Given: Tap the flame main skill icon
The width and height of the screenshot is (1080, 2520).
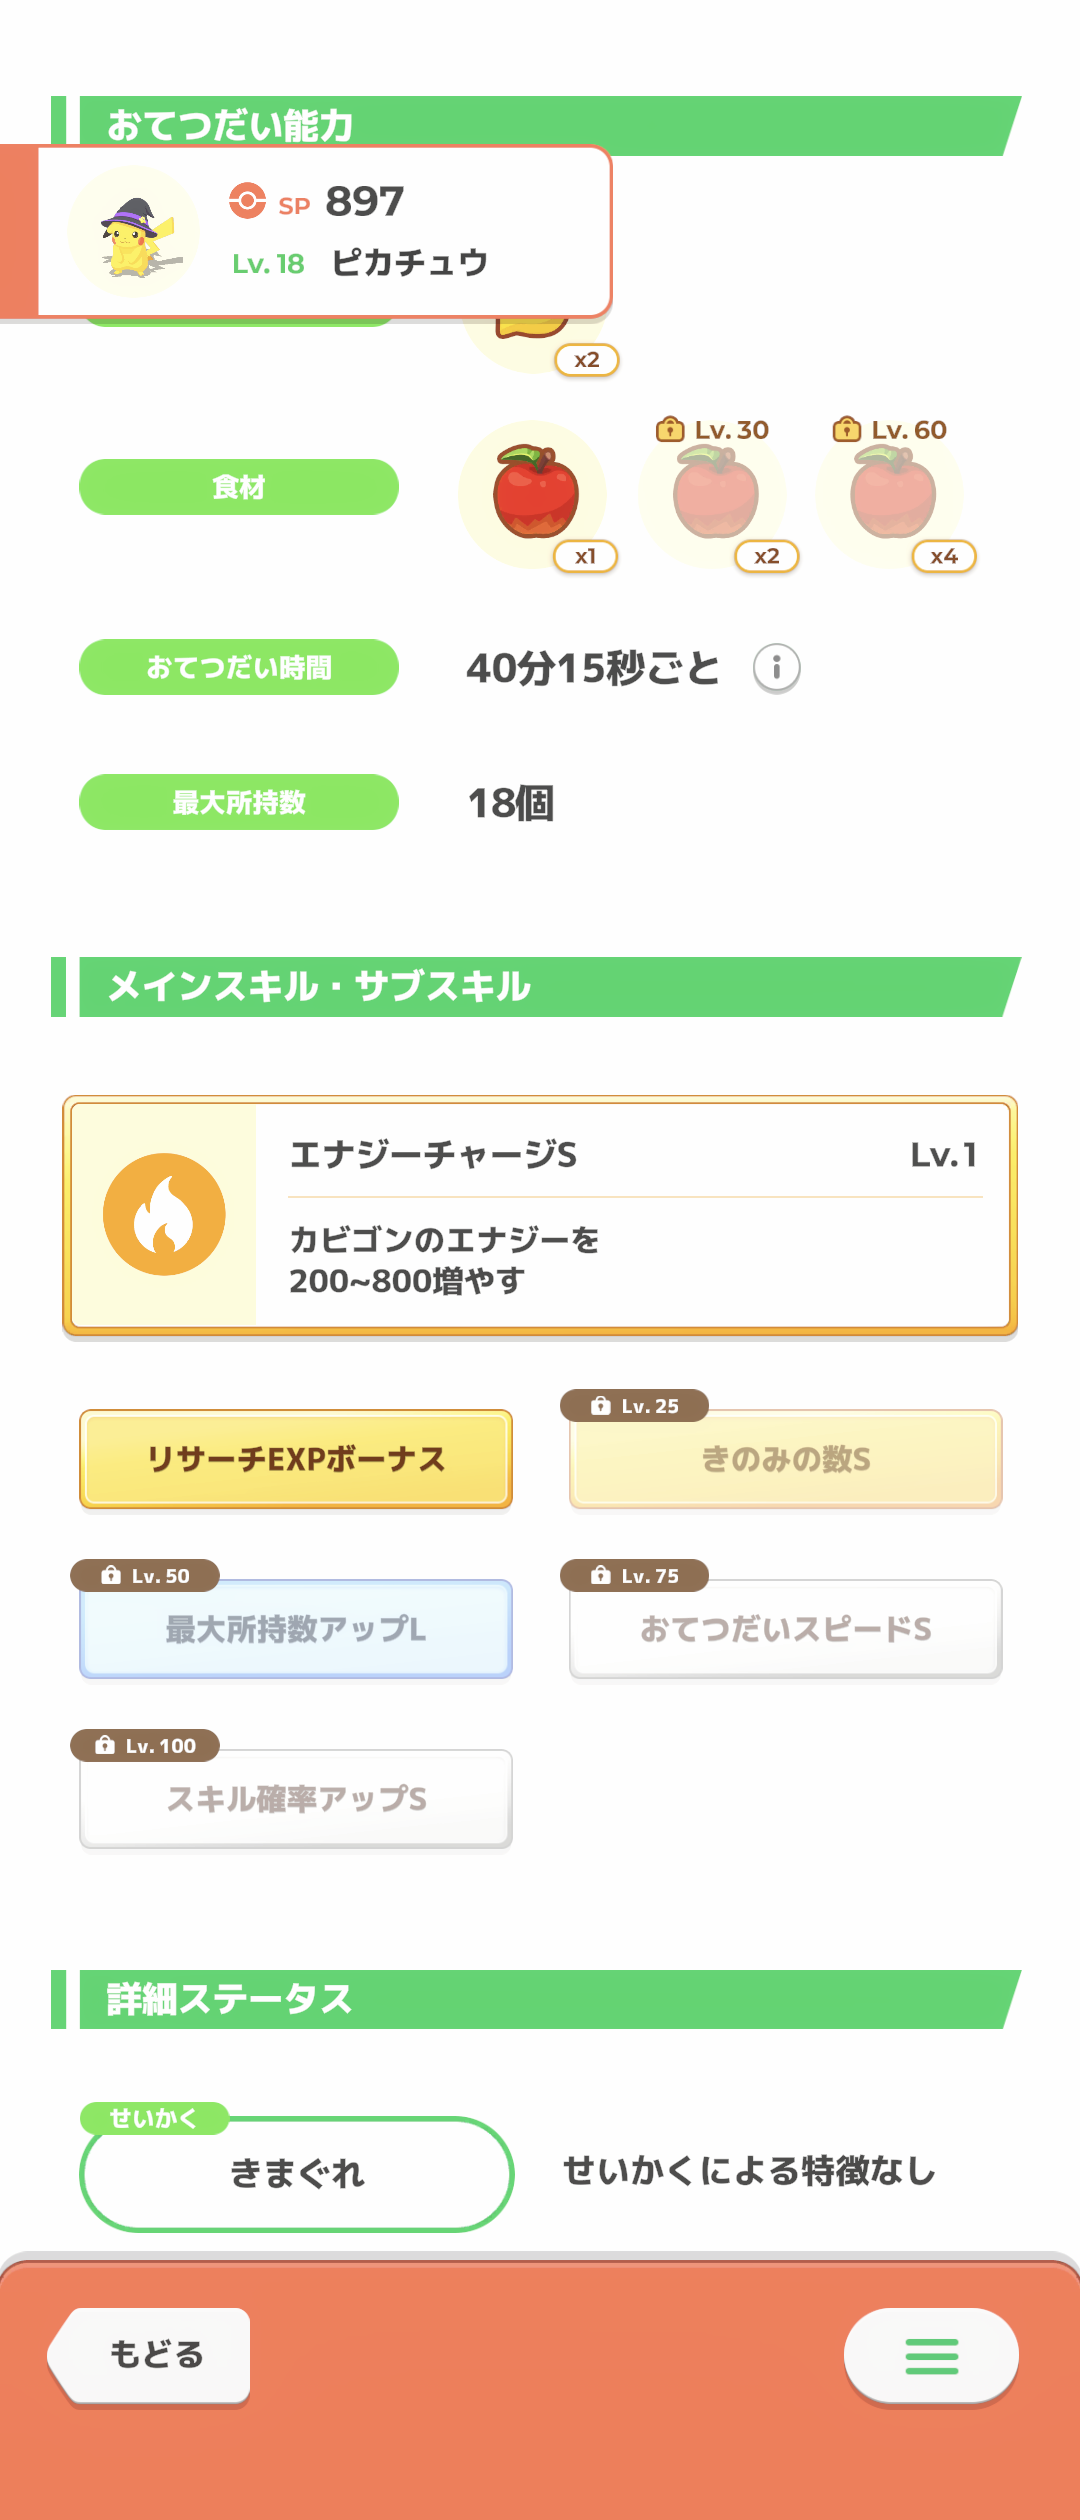Looking at the screenshot, I should [165, 1214].
